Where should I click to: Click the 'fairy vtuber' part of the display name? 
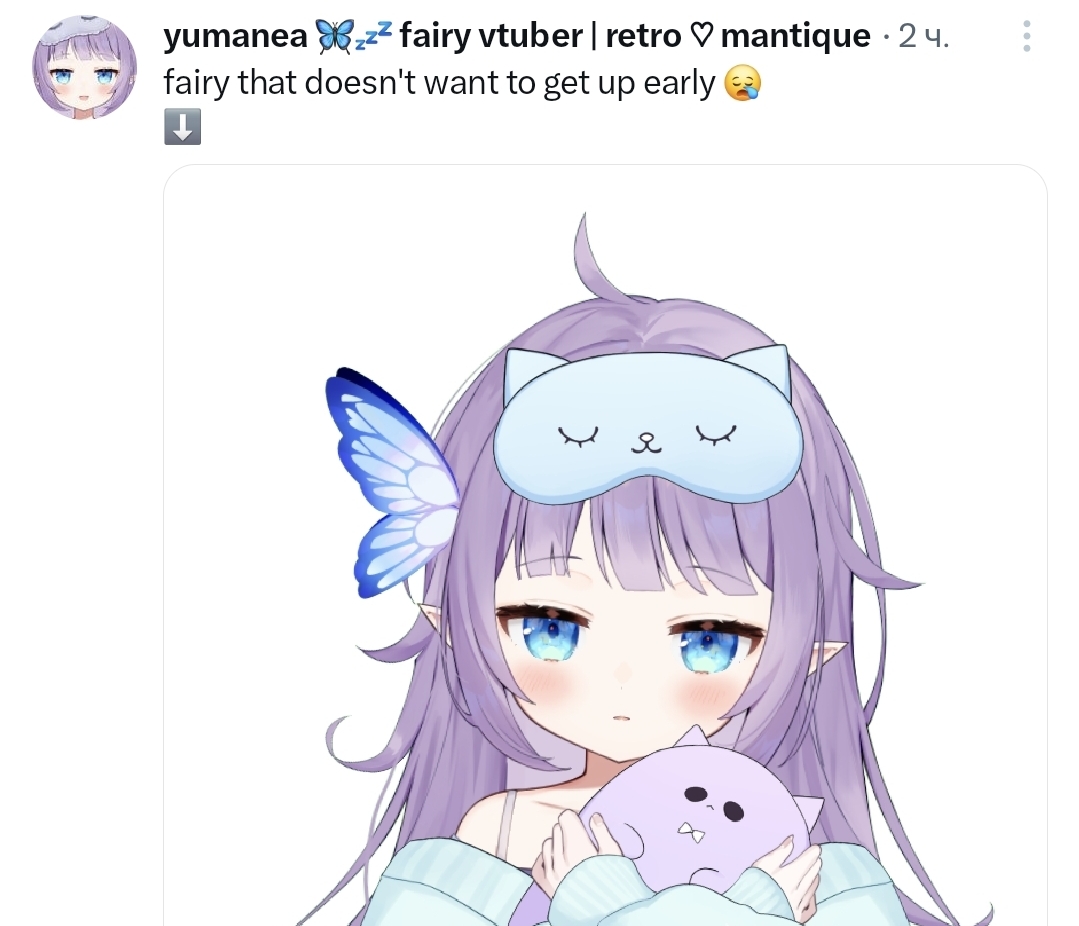491,36
